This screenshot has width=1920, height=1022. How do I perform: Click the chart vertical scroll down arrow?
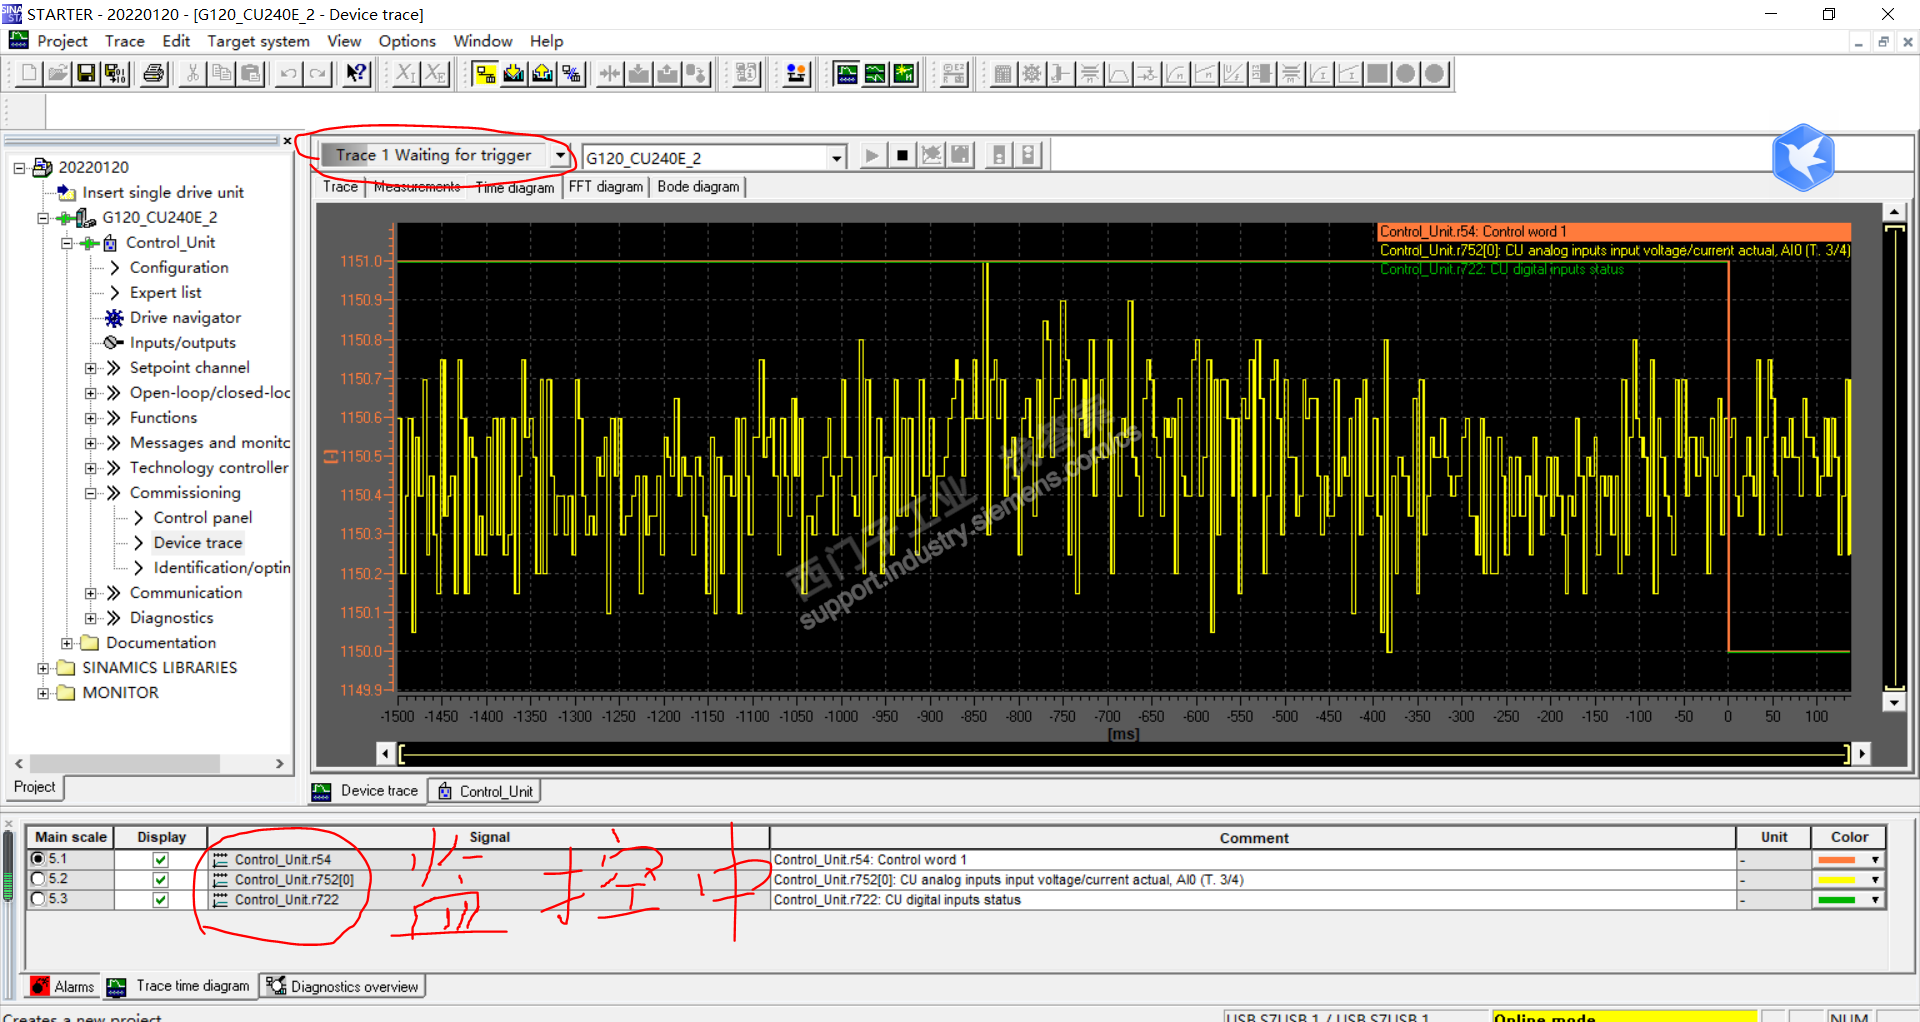coord(1893,702)
